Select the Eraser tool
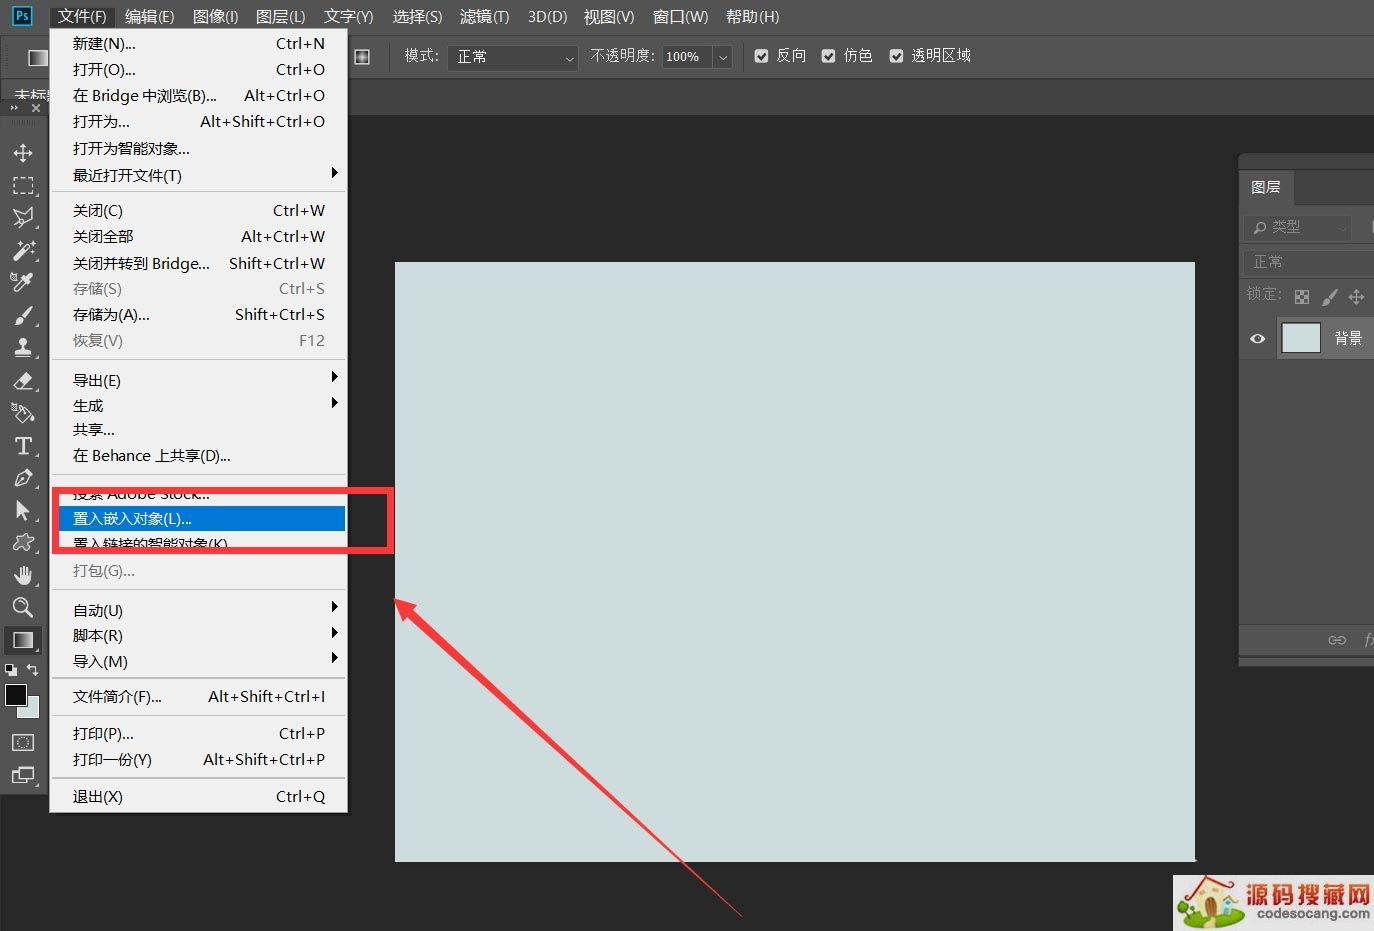 pos(23,381)
